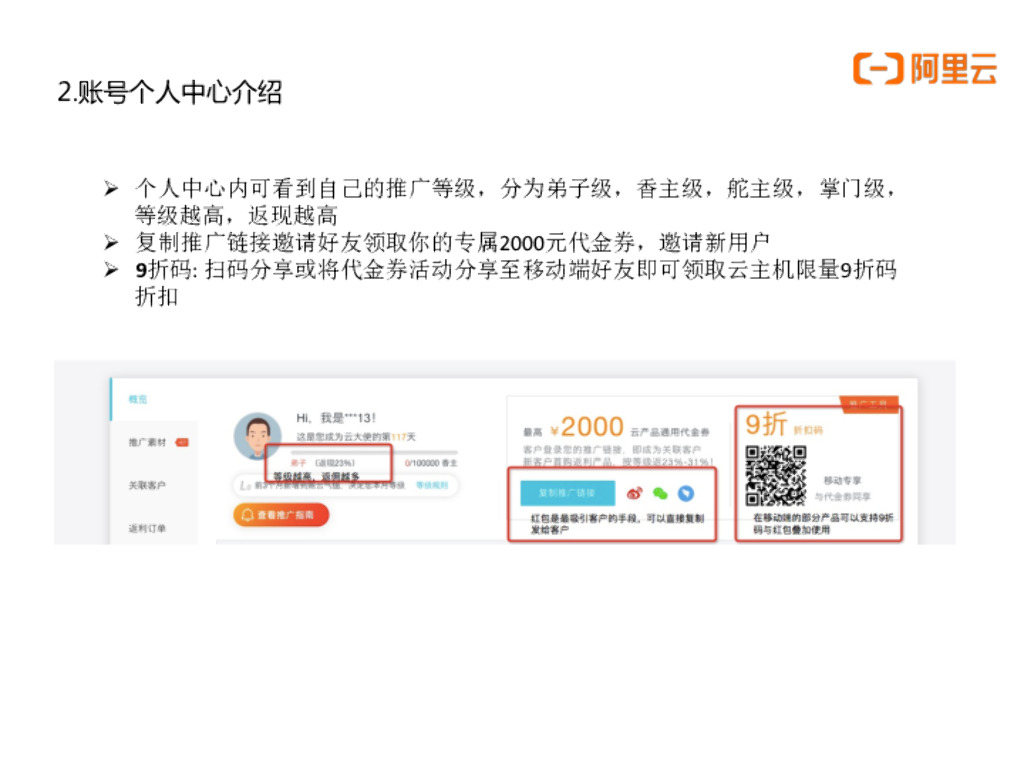The width and height of the screenshot is (1024, 768).
Task: Click the red badge beside 推广素材
Action: coord(182,442)
